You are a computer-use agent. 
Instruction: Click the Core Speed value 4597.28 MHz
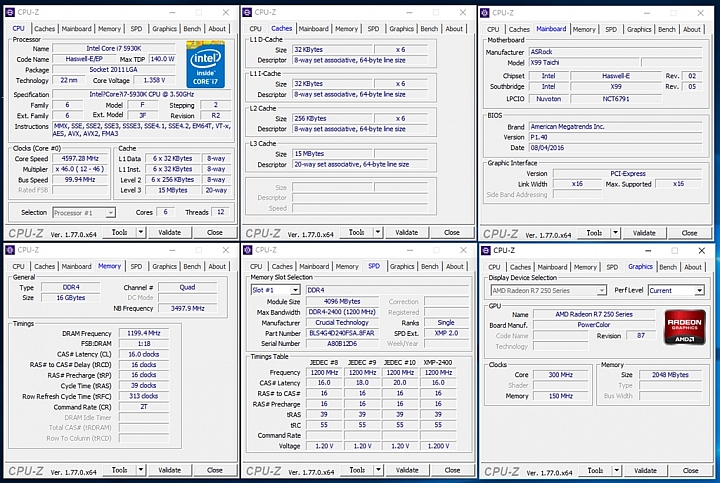coord(80,158)
